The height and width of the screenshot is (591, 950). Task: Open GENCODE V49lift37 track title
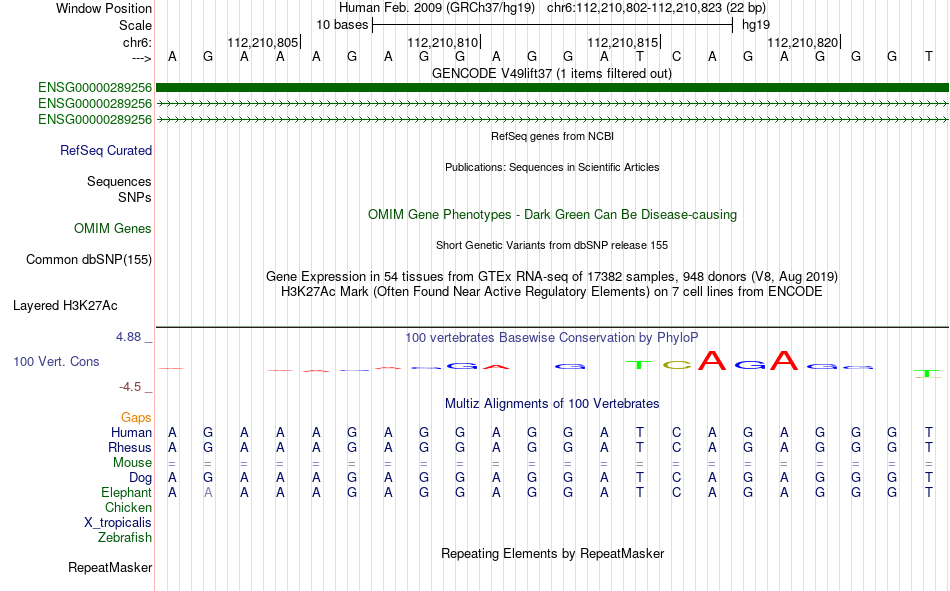tap(552, 73)
